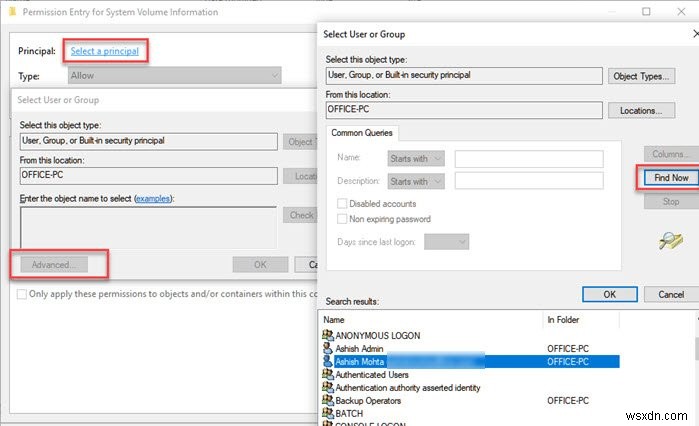
Task: Enable the Disabled accounts checkbox
Action: [343, 204]
